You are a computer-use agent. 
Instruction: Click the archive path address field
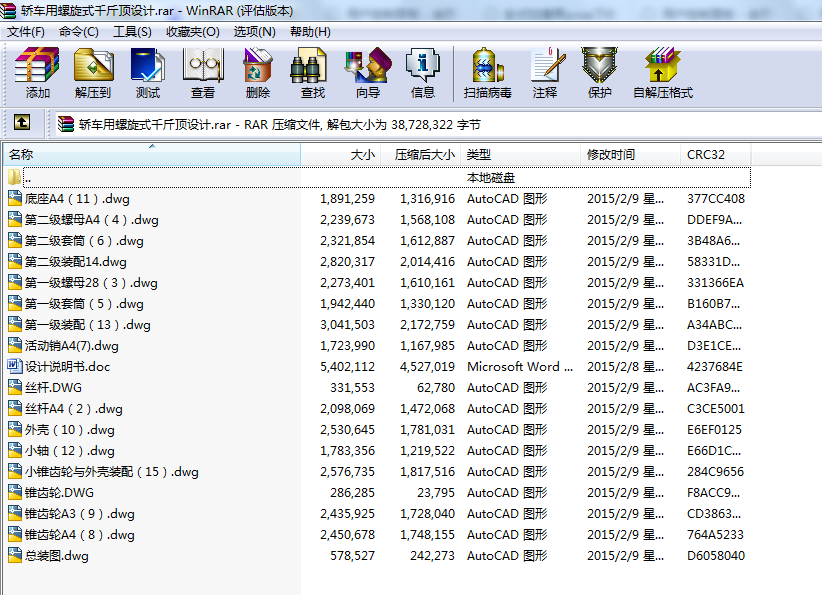[438, 124]
